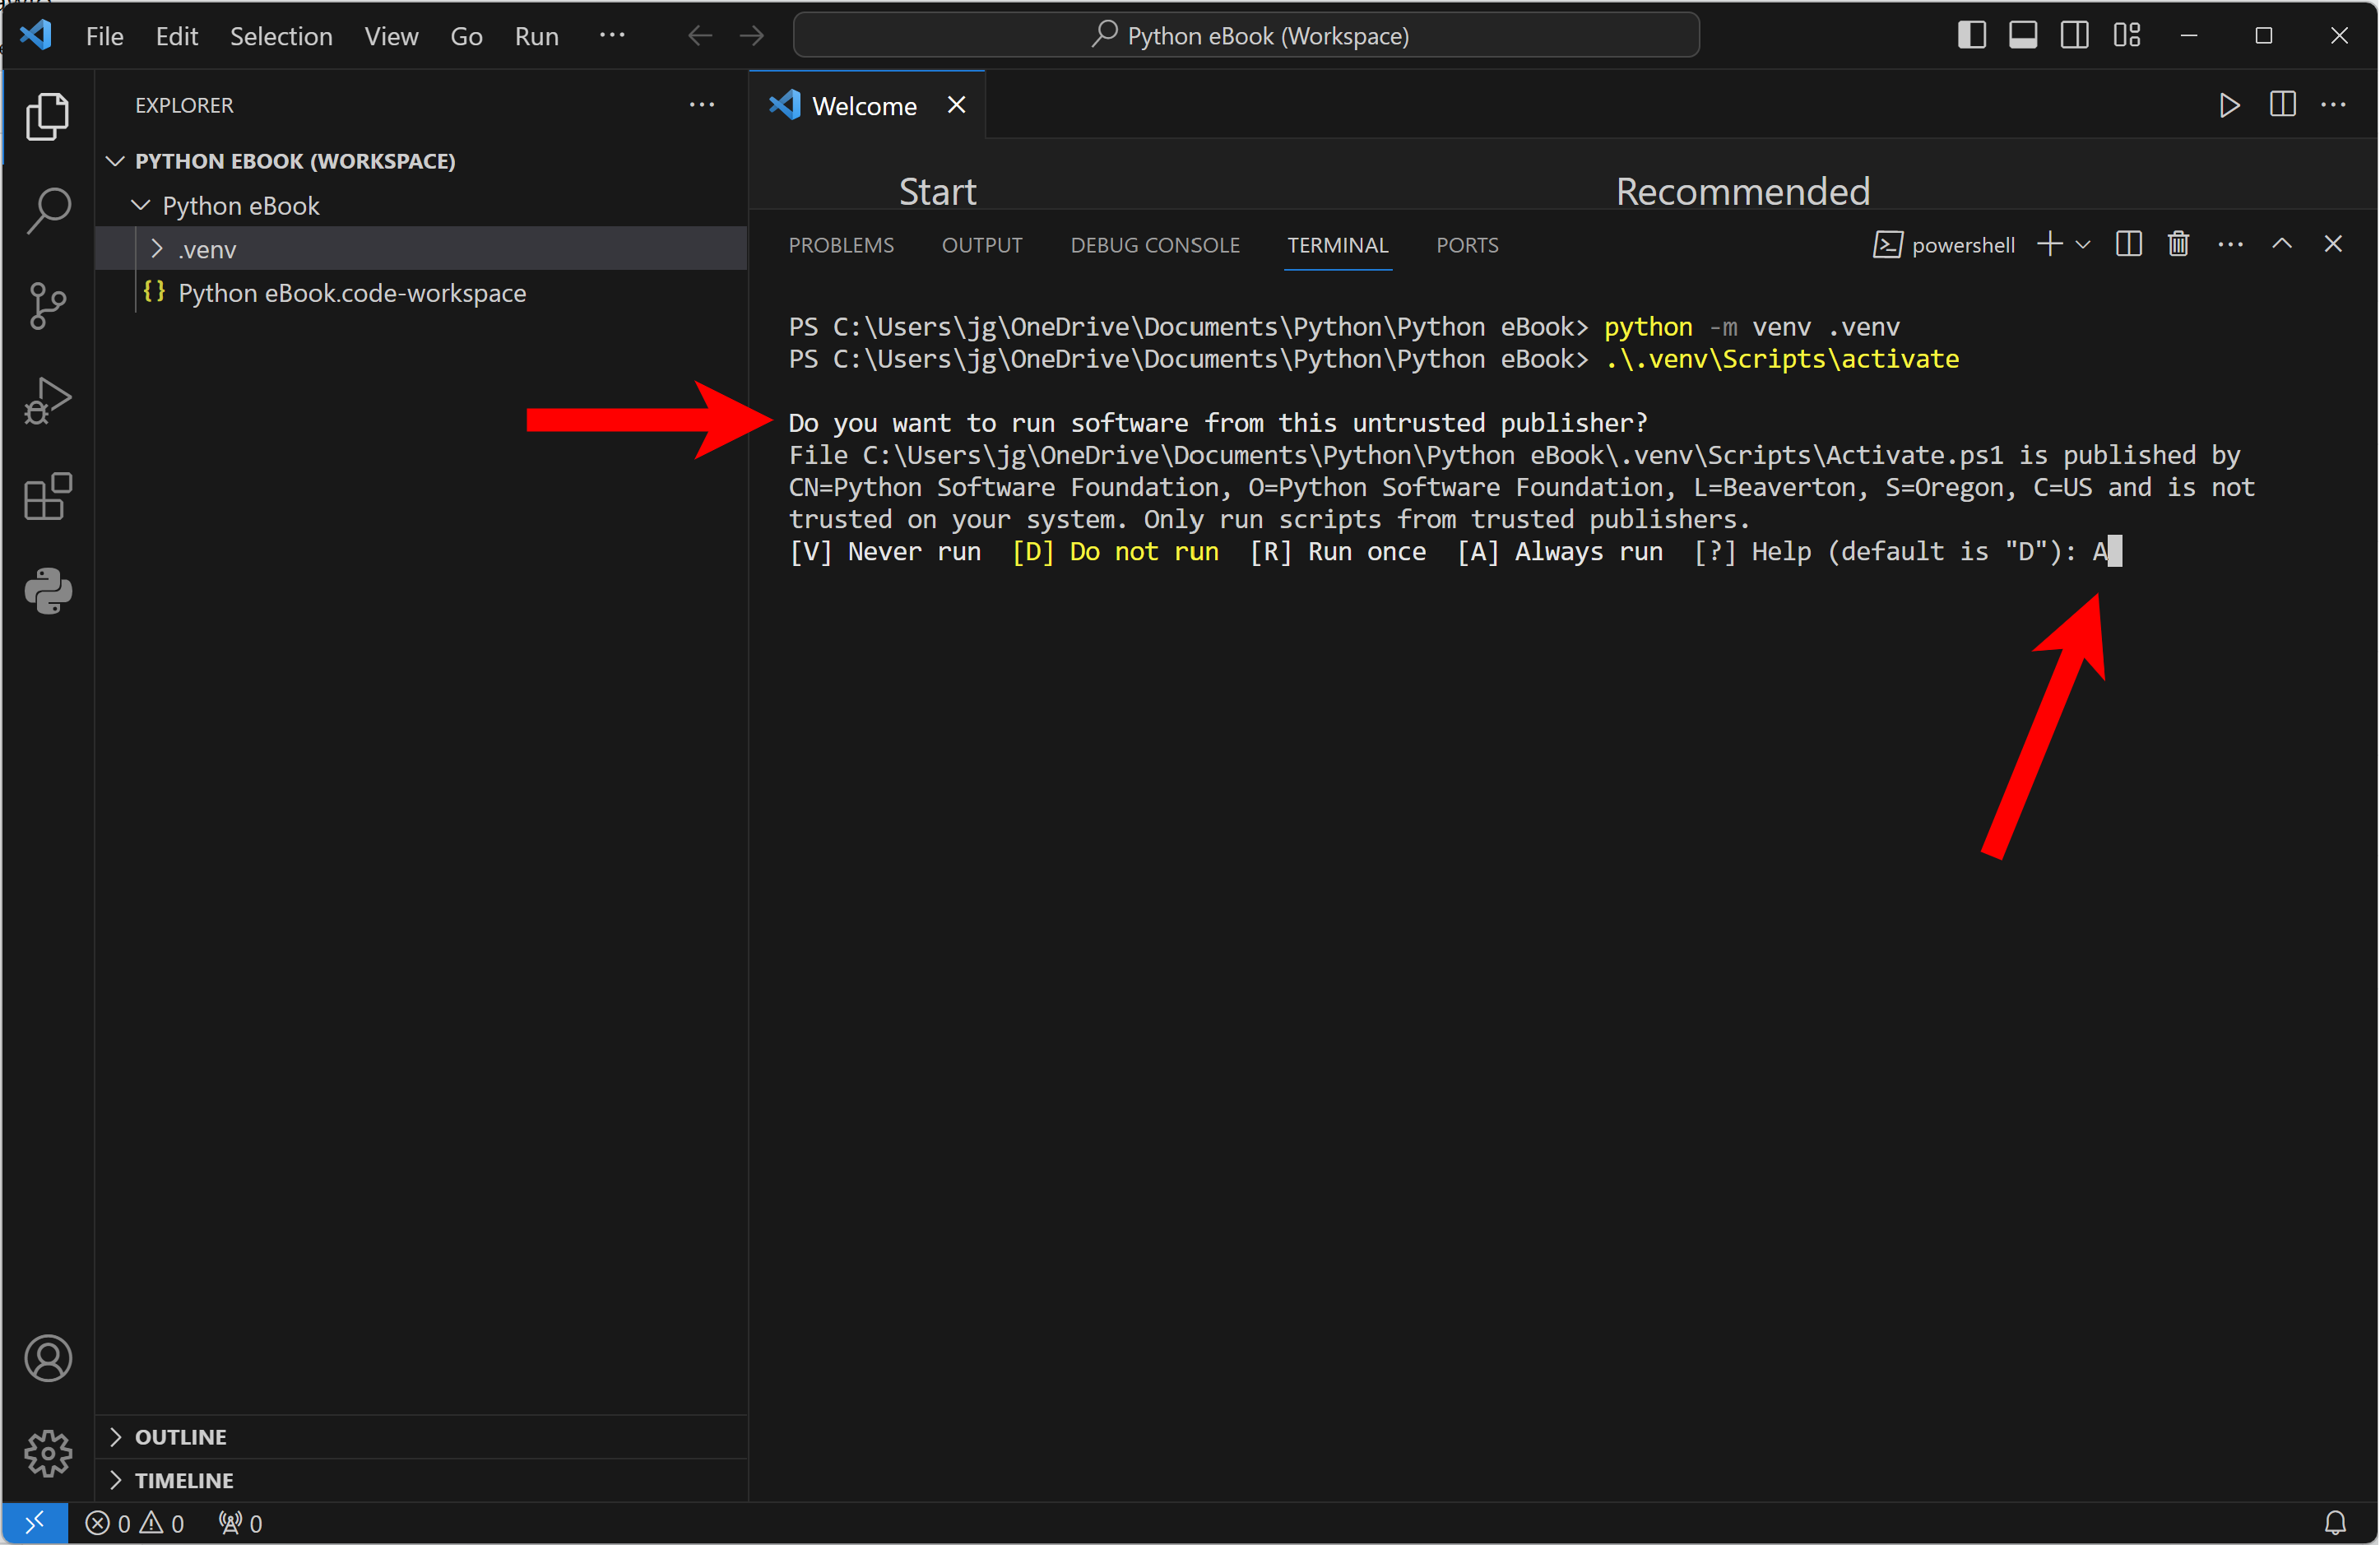Run the file with play button
This screenshot has height=1545, width=2380.
coord(2229,105)
